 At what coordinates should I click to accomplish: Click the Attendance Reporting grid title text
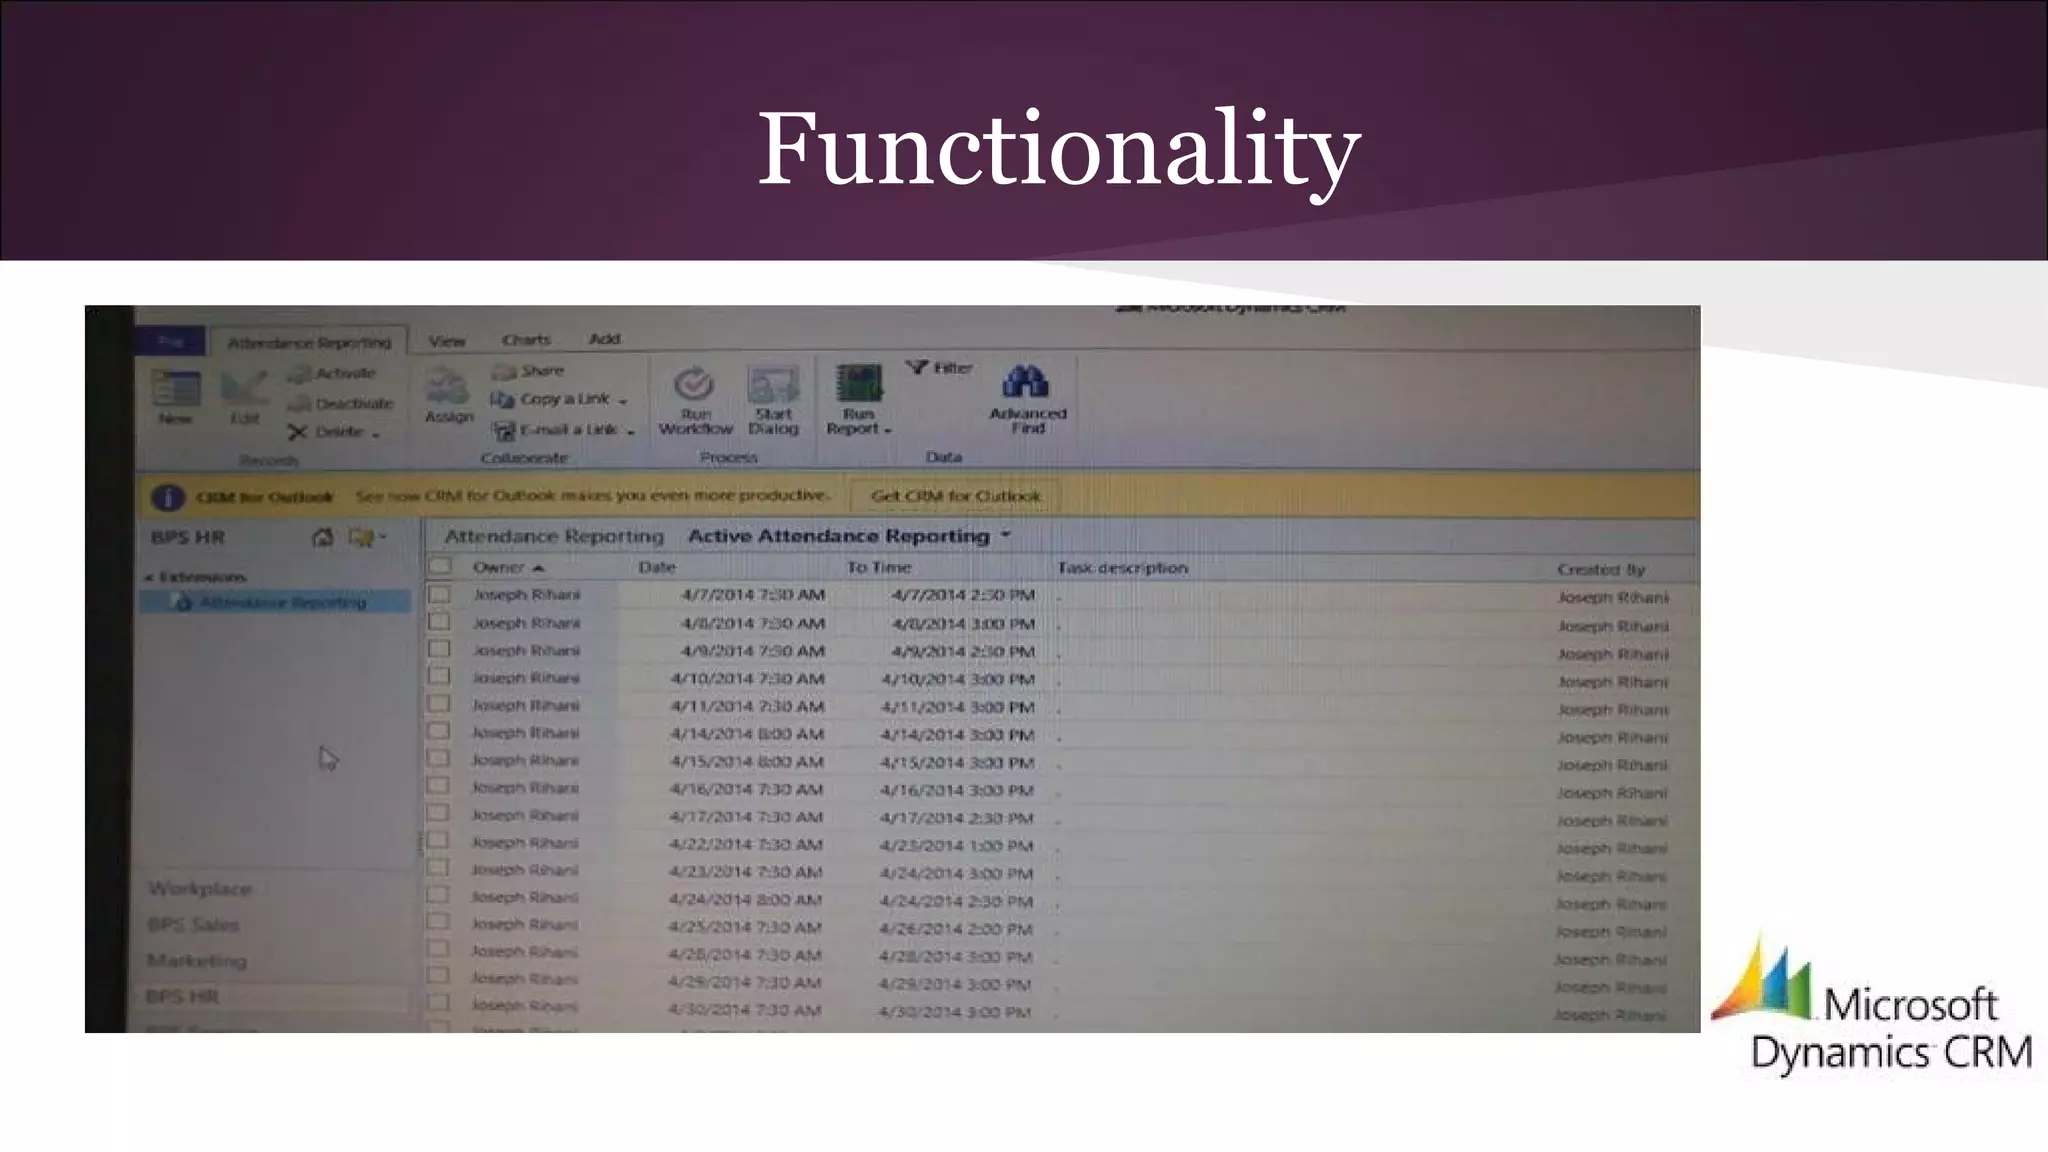[554, 537]
